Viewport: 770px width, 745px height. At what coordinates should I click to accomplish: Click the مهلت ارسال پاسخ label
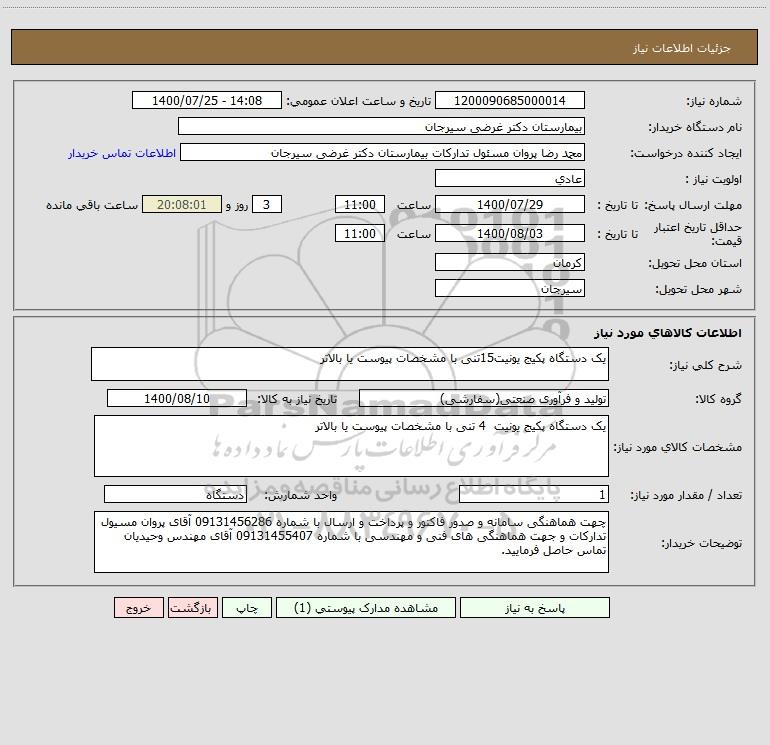693,205
